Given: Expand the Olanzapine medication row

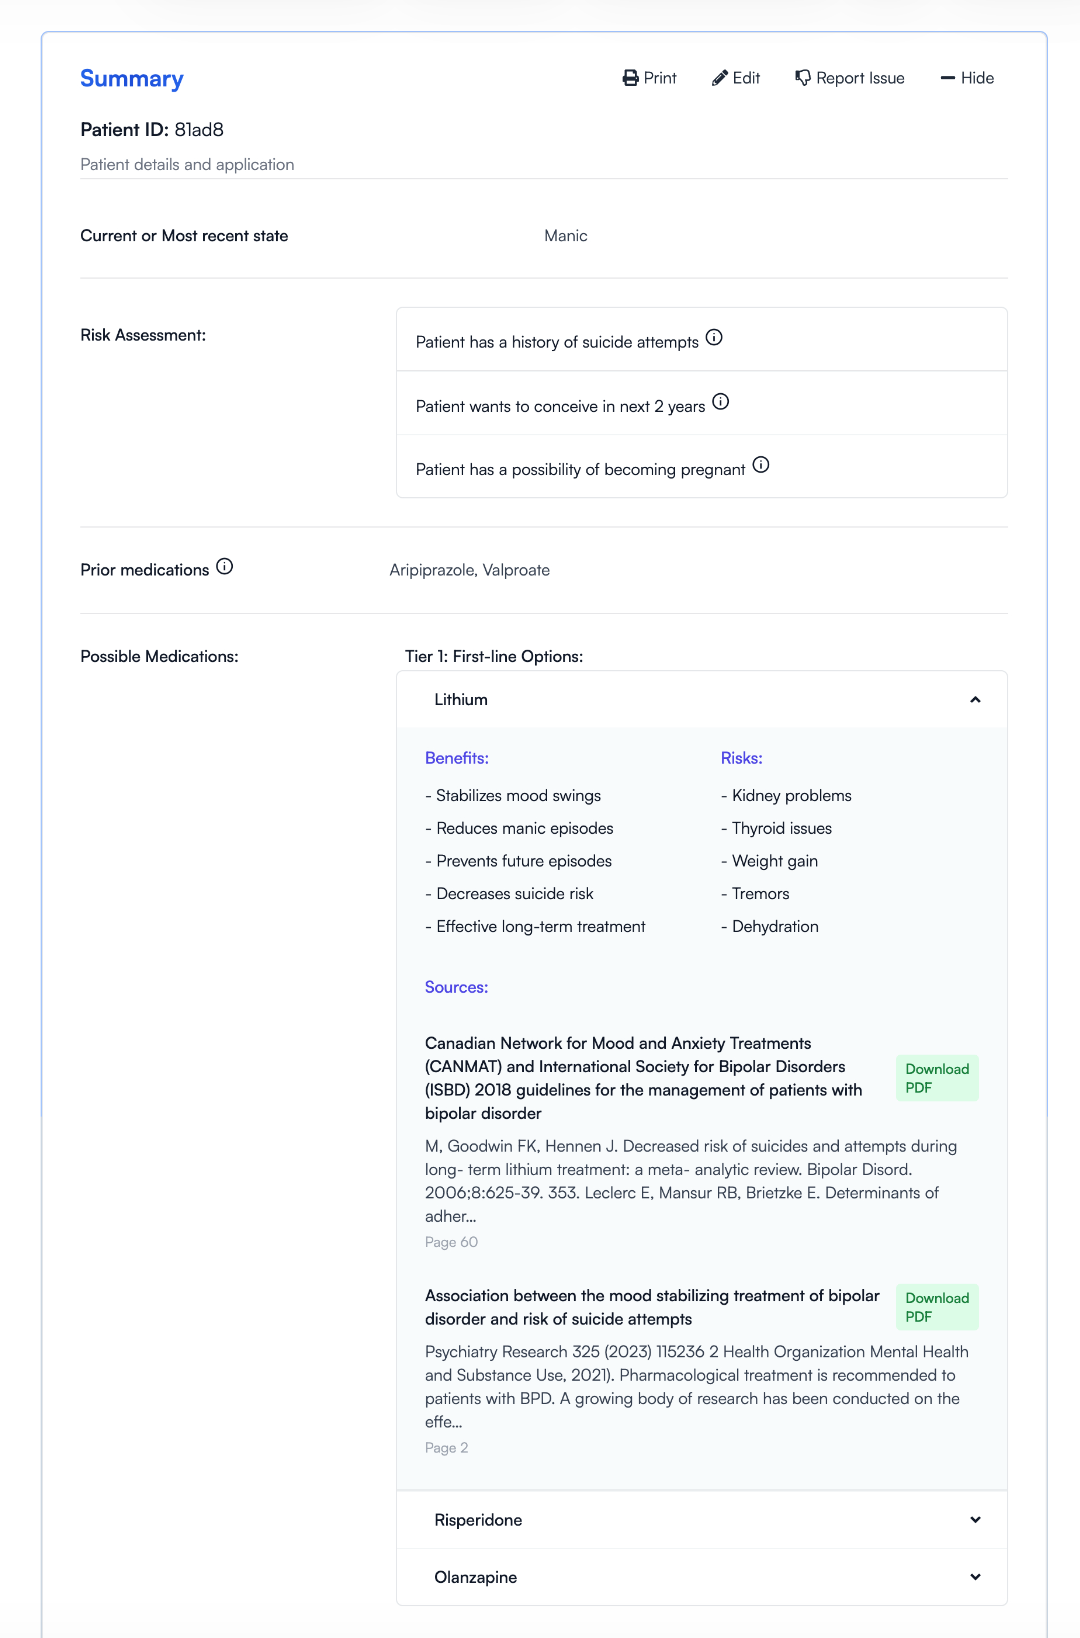Looking at the screenshot, I should pyautogui.click(x=702, y=1577).
